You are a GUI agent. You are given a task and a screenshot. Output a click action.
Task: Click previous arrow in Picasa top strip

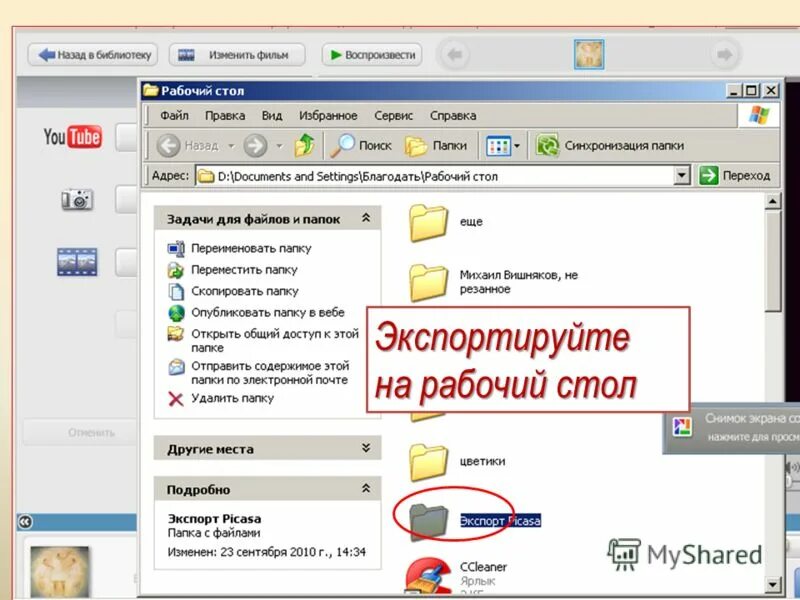tap(455, 54)
